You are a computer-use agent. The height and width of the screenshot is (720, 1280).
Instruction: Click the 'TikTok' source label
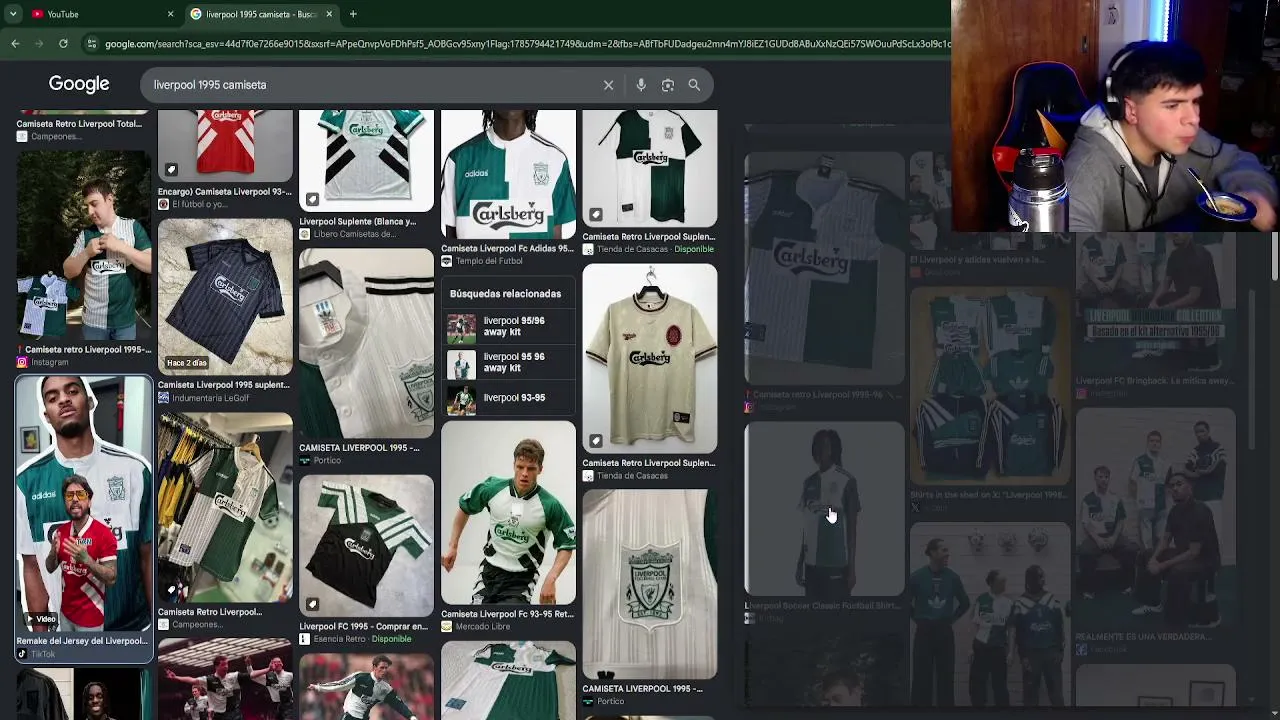(x=42, y=655)
